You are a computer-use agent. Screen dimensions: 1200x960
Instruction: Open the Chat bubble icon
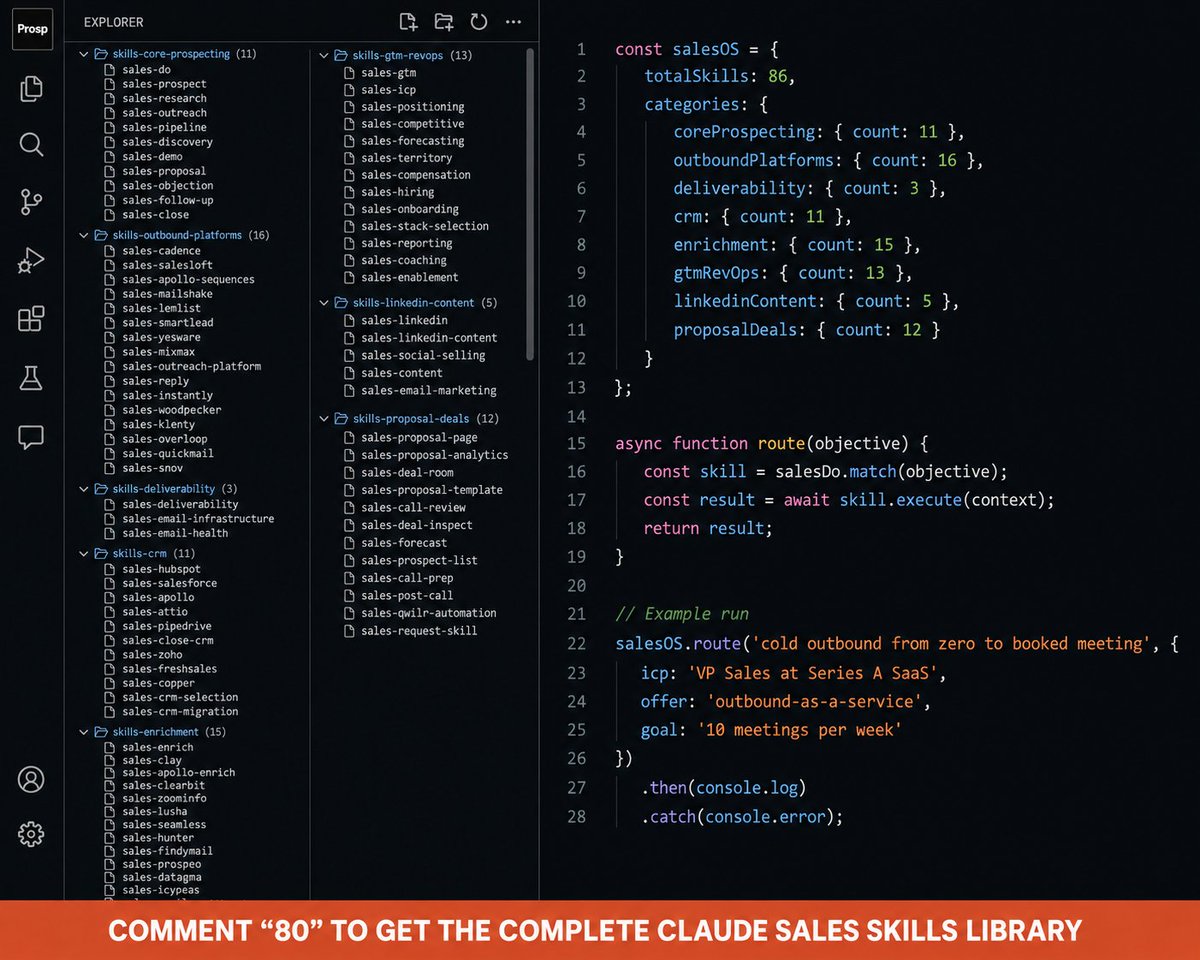point(31,436)
